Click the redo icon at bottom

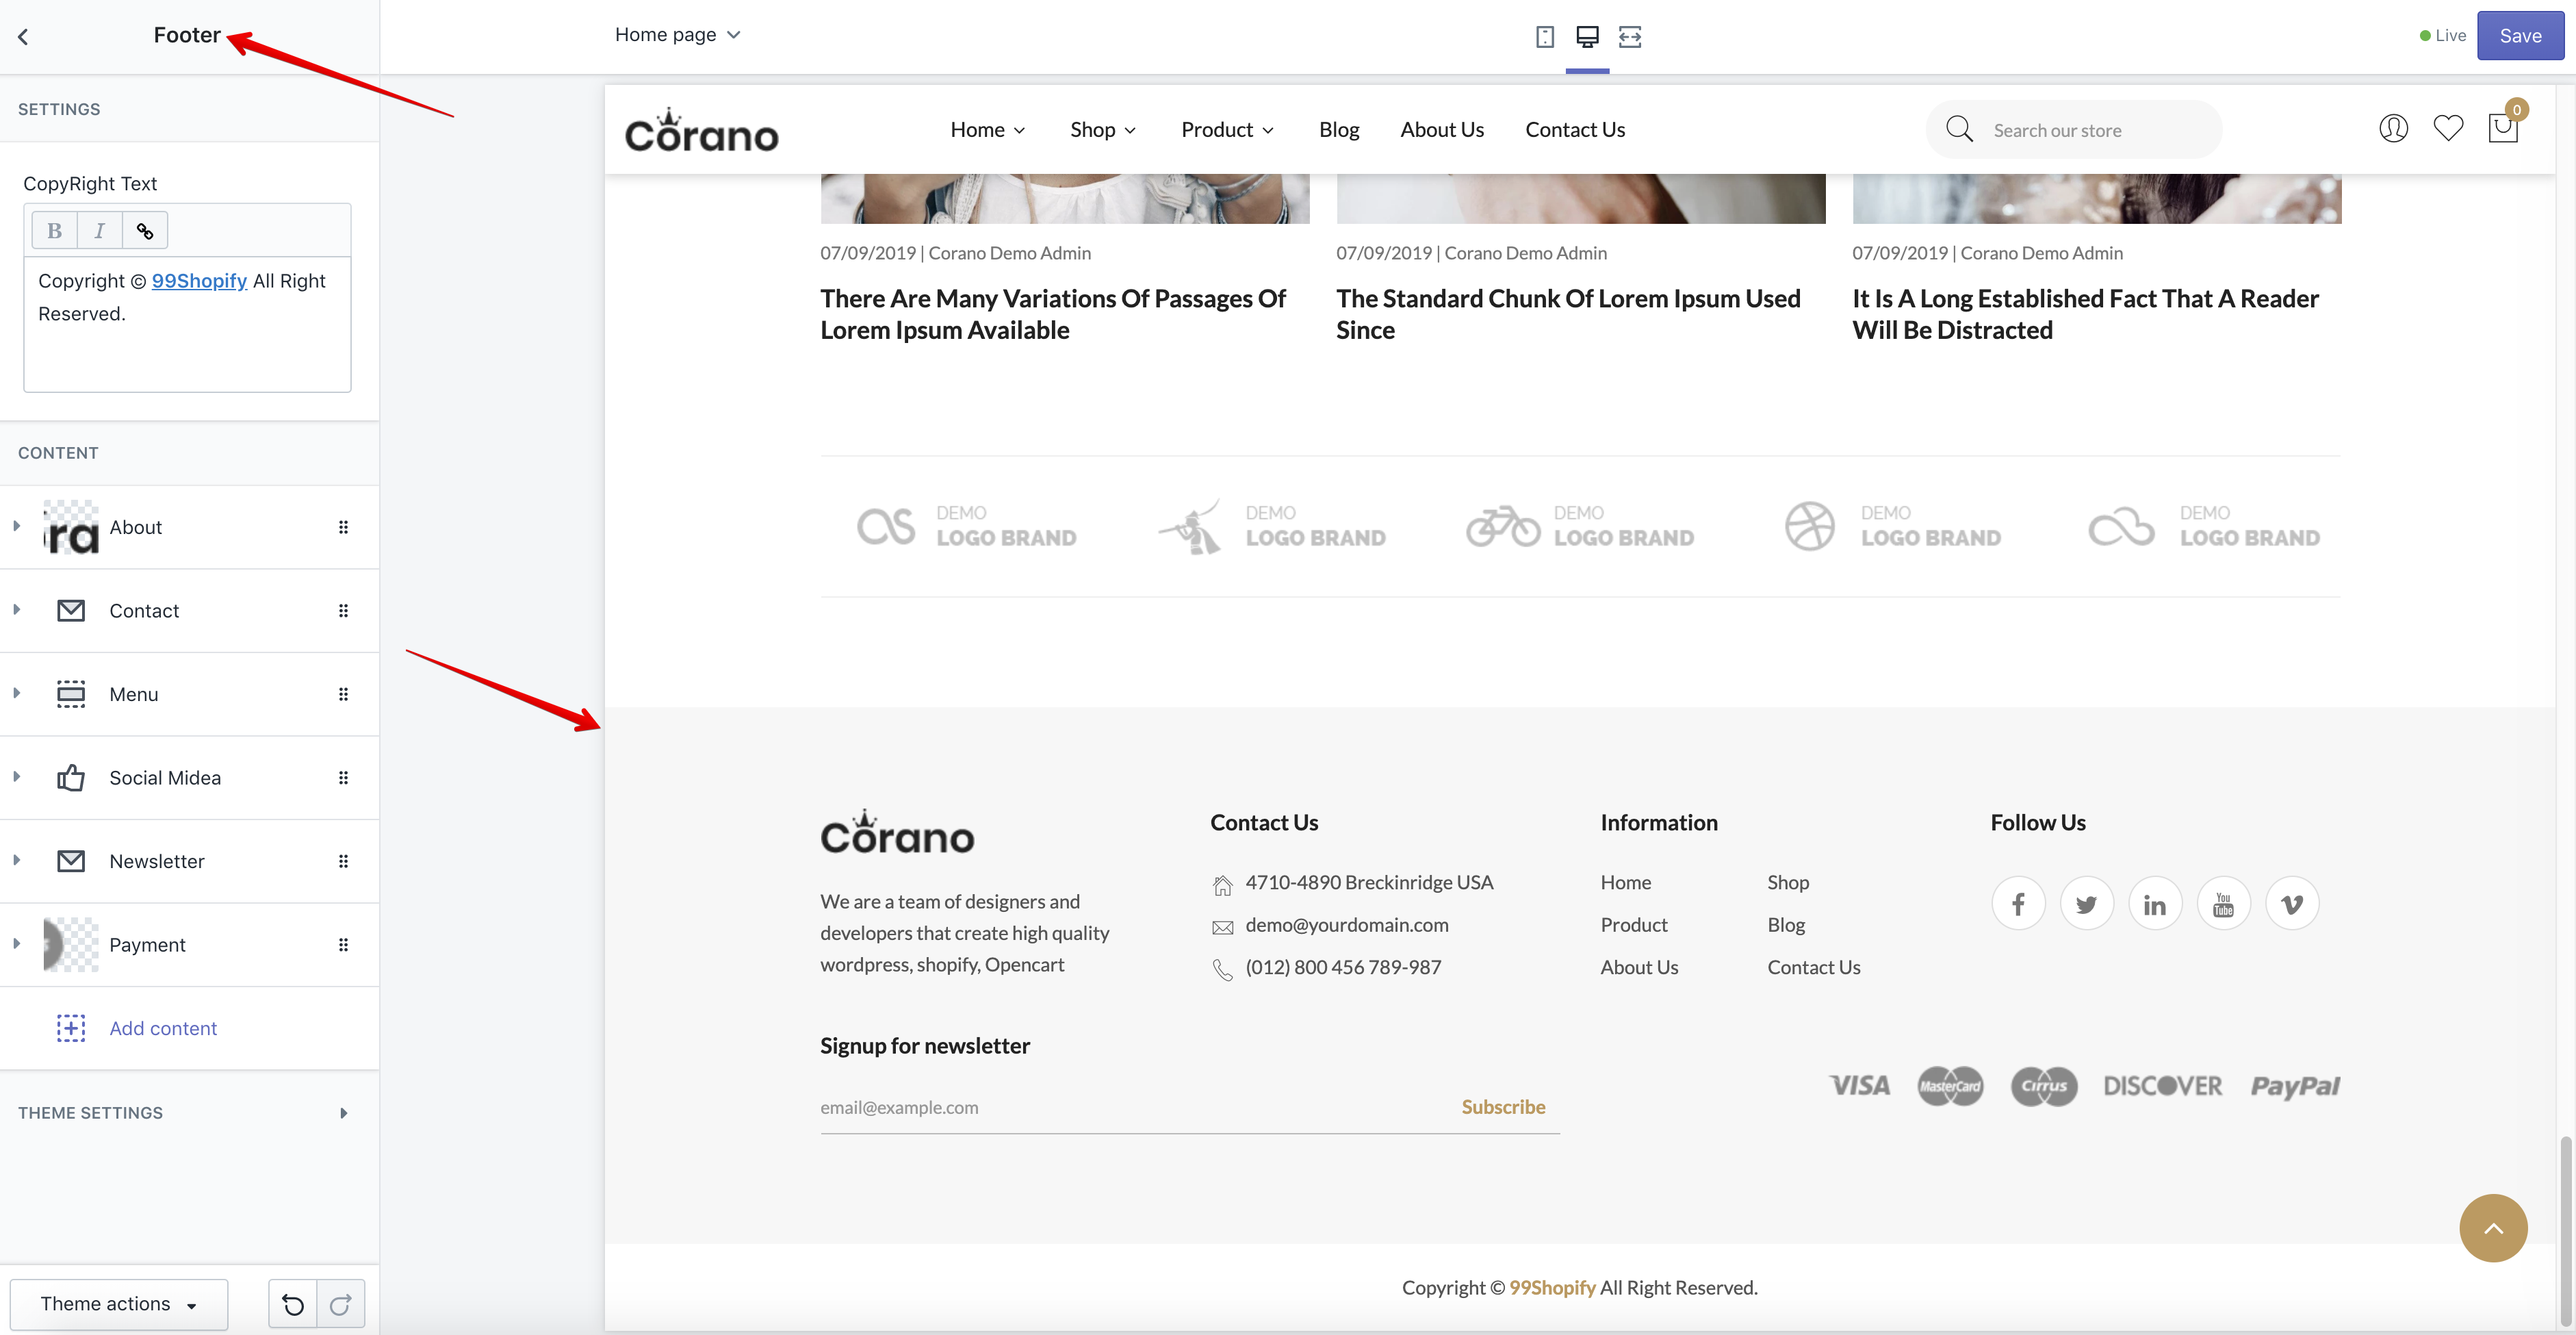340,1304
